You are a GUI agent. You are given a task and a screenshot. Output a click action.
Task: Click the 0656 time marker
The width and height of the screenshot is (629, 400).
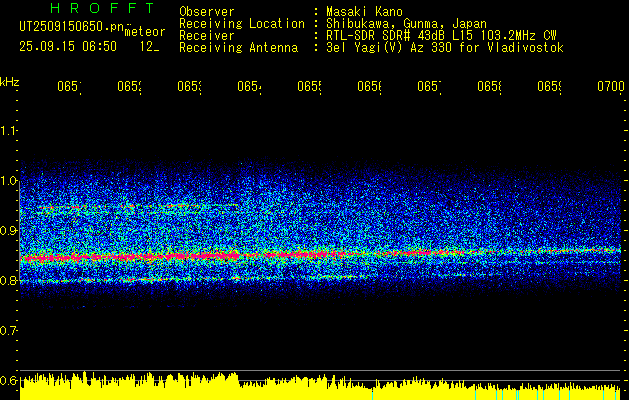369,86
